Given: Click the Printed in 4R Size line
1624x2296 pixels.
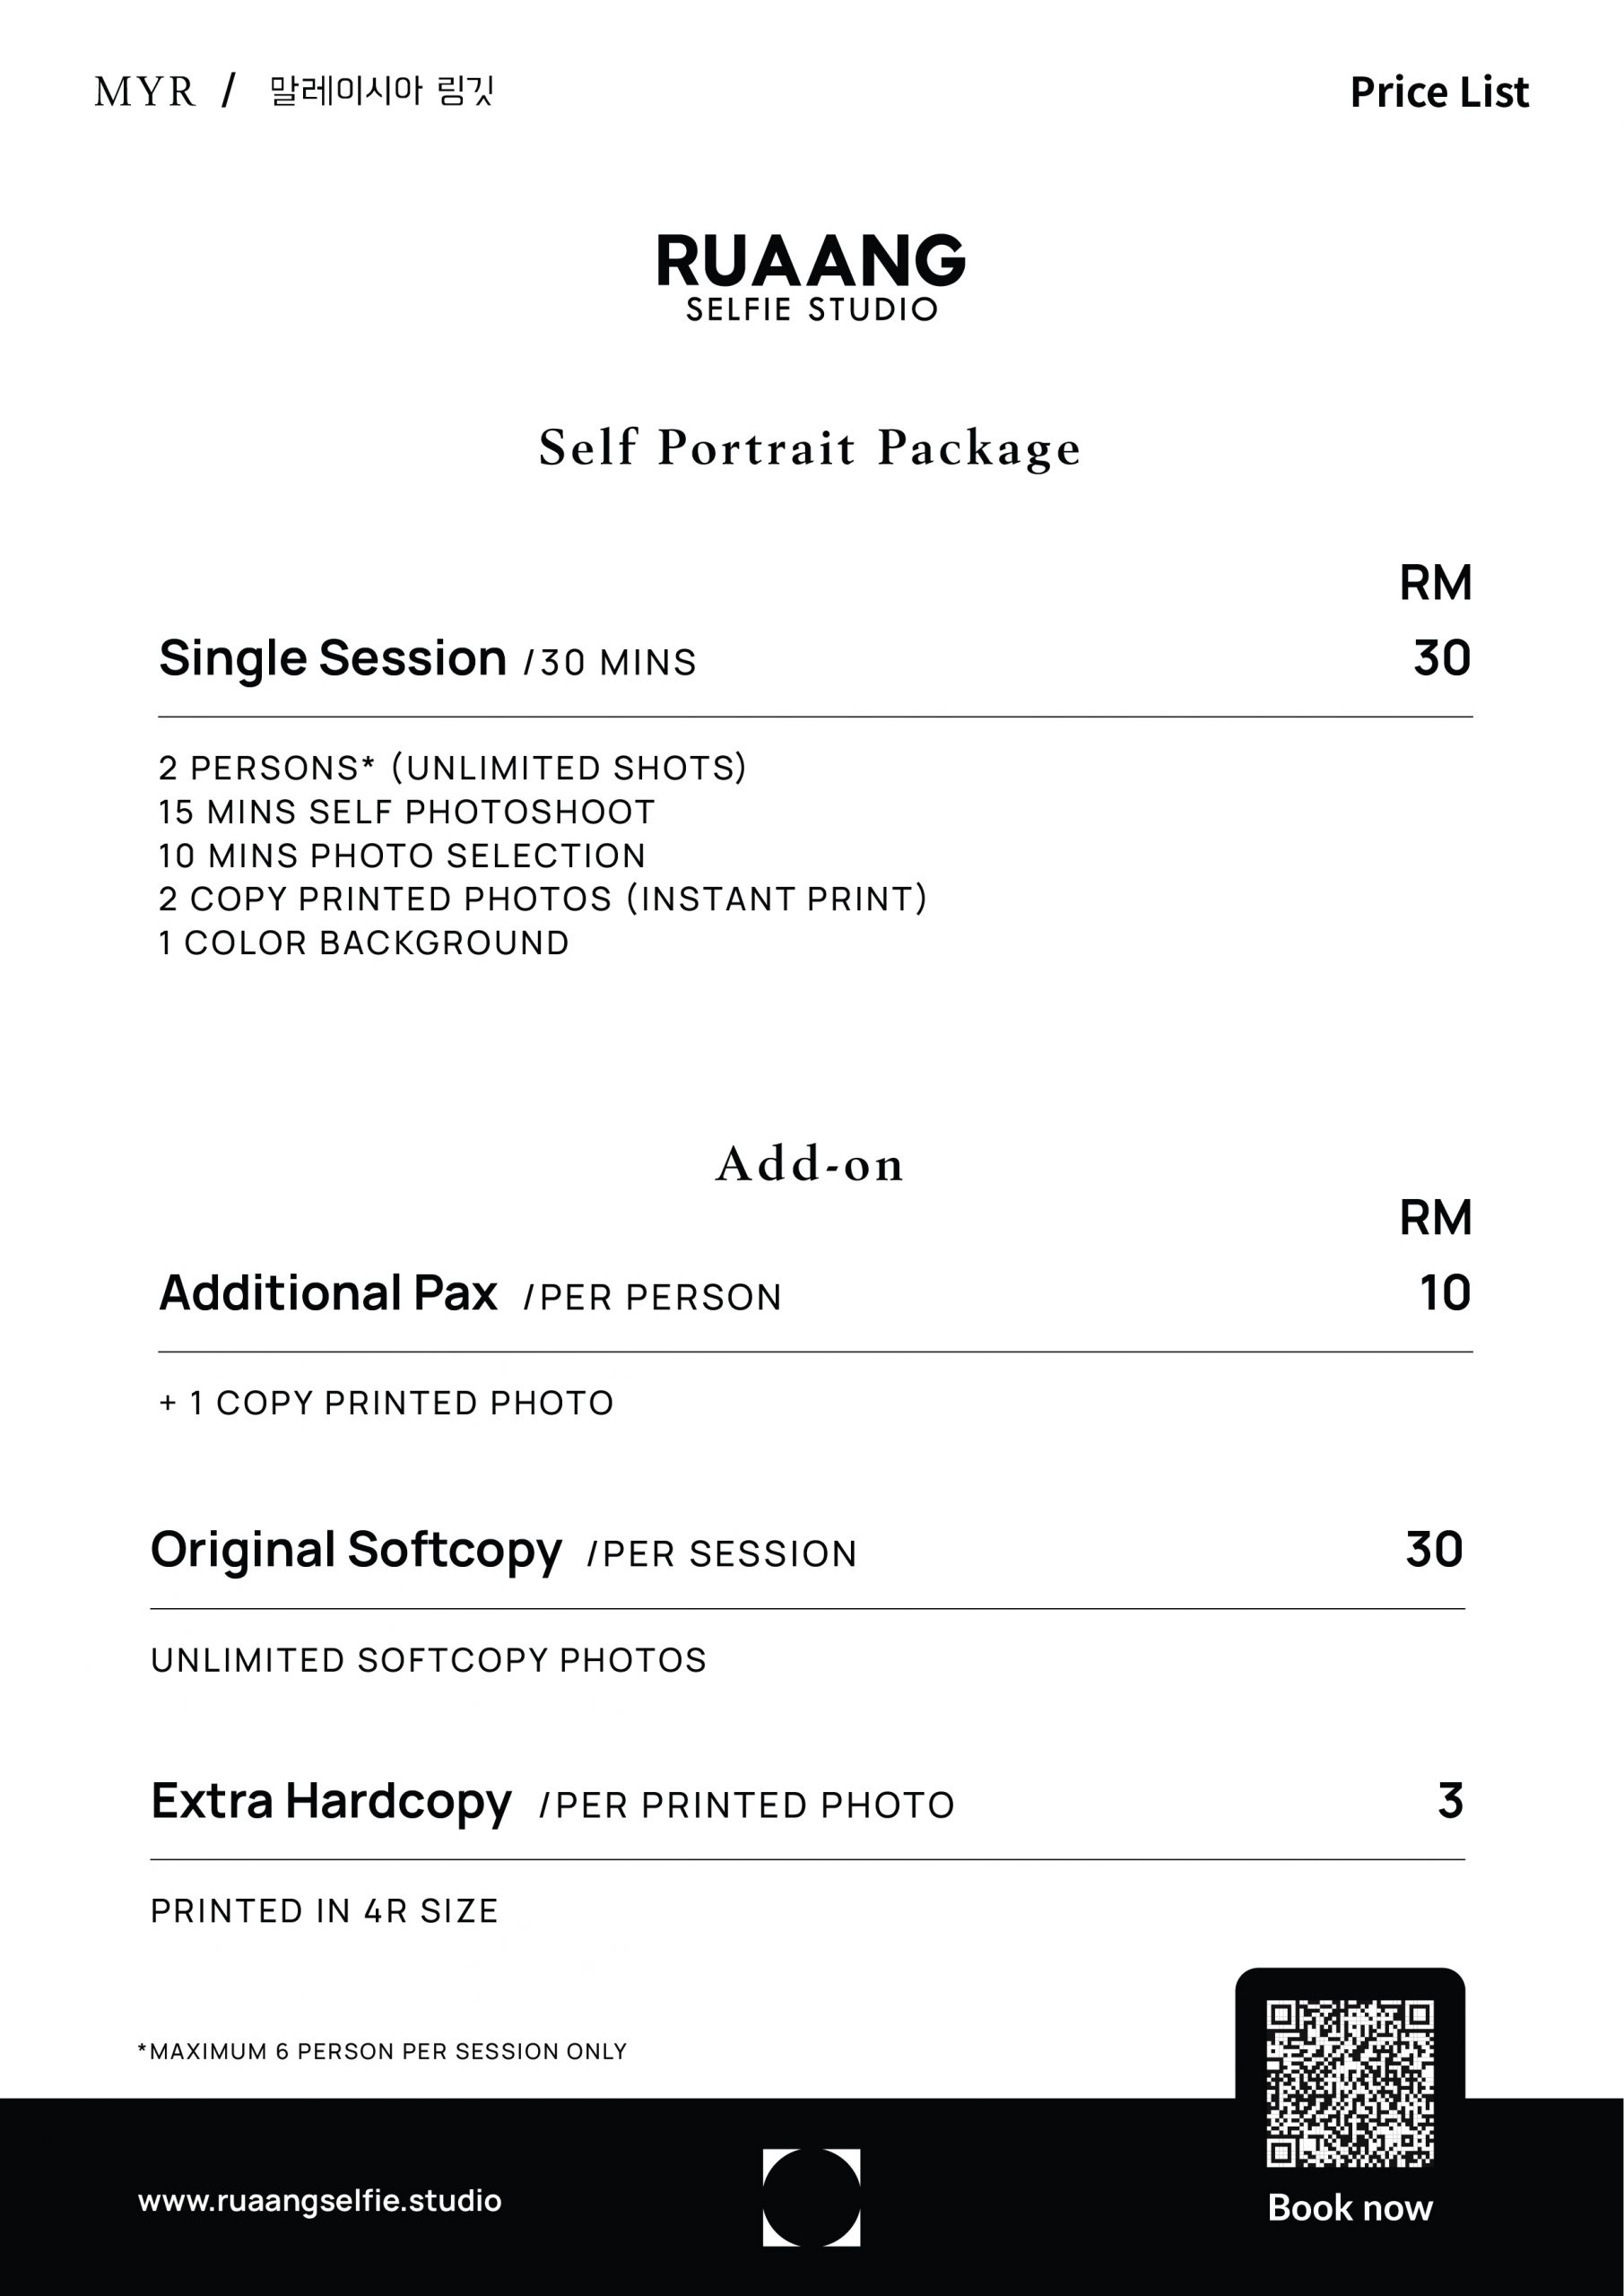Looking at the screenshot, I should point(324,1911).
